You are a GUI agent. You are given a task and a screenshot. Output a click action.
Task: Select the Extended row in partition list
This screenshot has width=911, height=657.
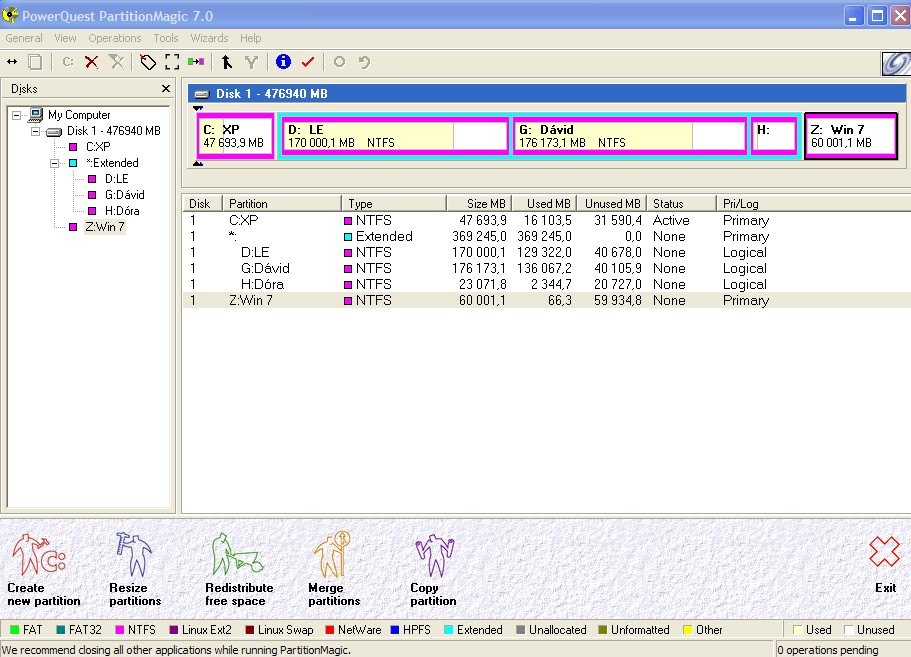tap(546, 236)
